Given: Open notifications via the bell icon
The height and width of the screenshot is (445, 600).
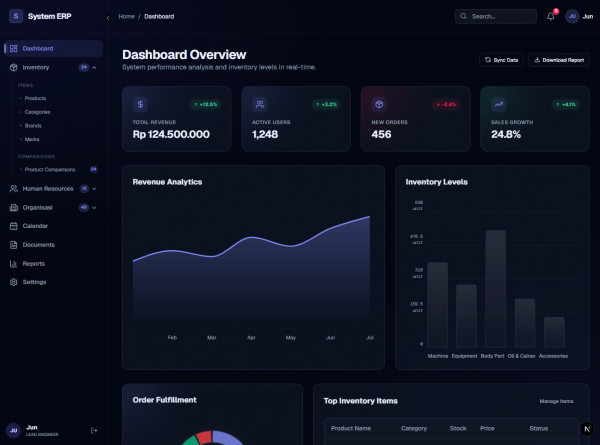Looking at the screenshot, I should point(551,16).
